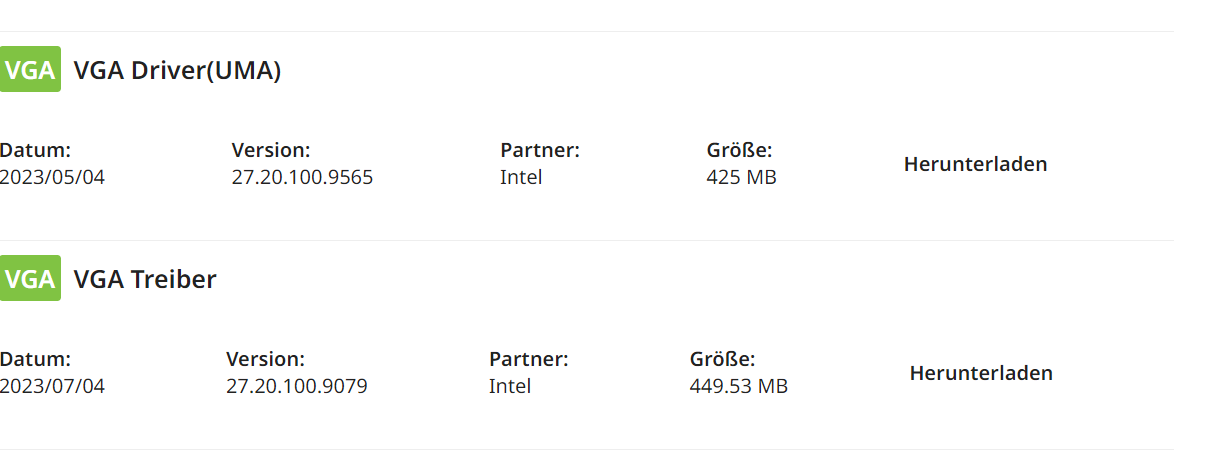Click the Größe label of VGA Treiber

722,359
